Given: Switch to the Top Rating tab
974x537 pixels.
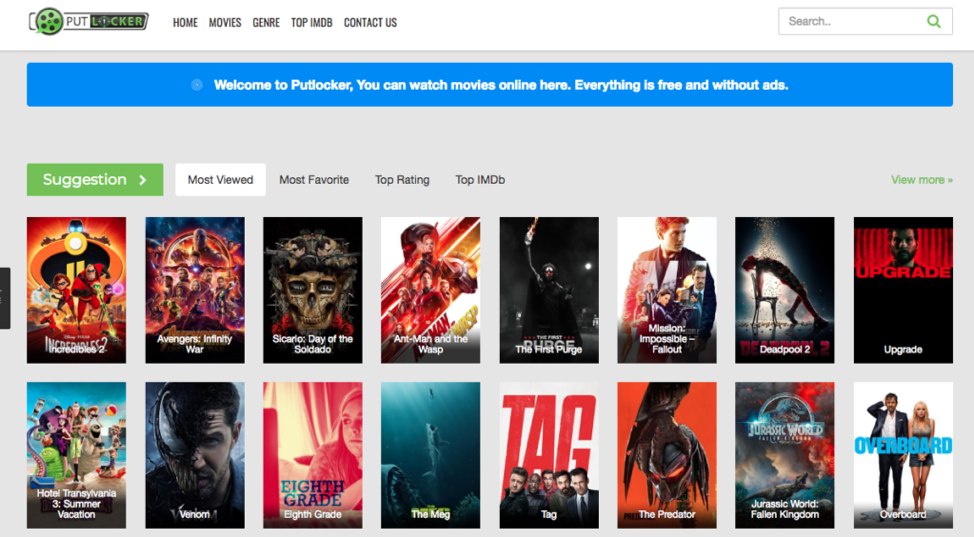Looking at the screenshot, I should (x=402, y=180).
